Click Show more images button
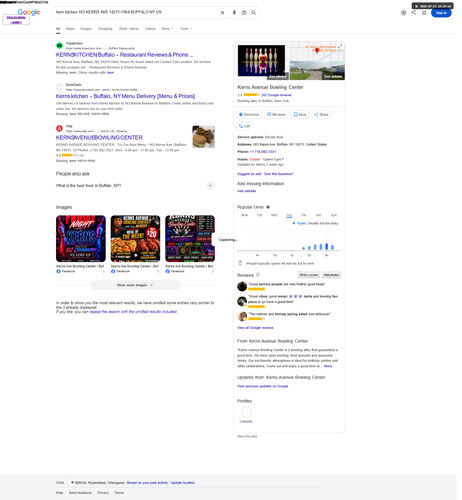Screen dimensions: 462x500 [x=135, y=285]
